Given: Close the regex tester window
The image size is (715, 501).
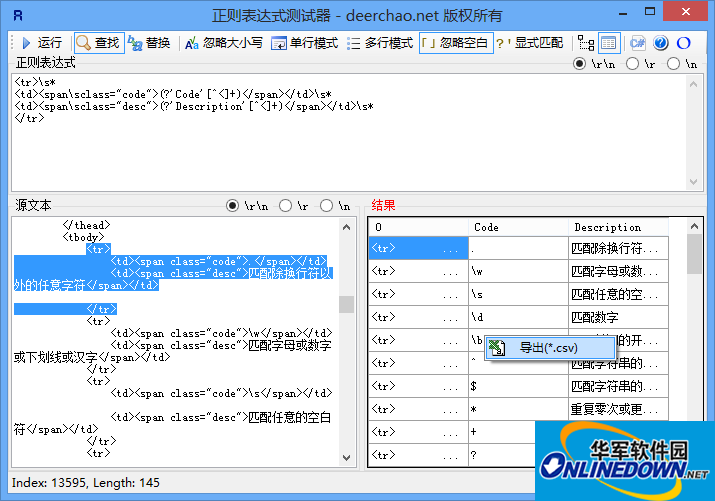Looking at the screenshot, I should (x=685, y=12).
